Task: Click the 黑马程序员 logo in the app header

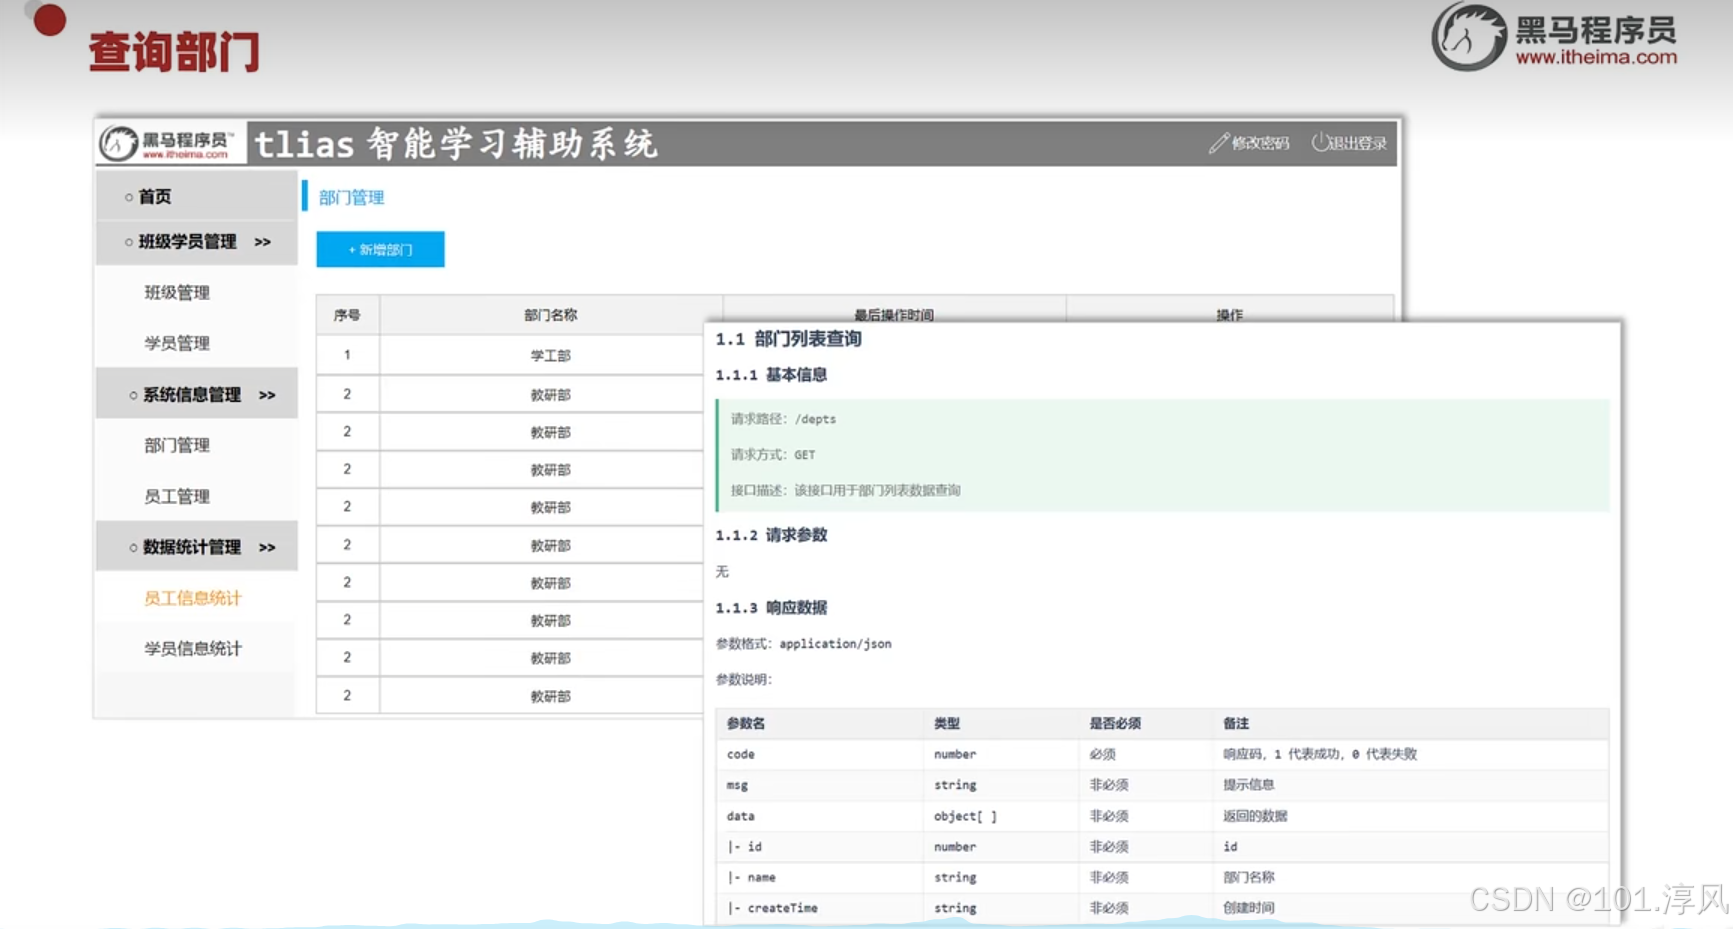Action: (x=170, y=143)
